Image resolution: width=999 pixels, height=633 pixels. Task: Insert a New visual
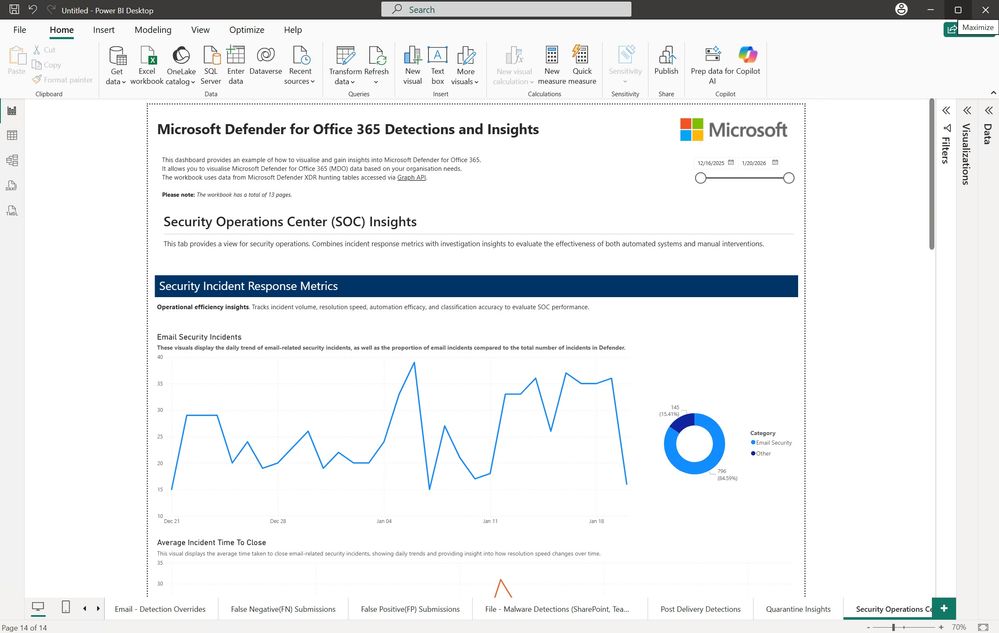coord(413,65)
